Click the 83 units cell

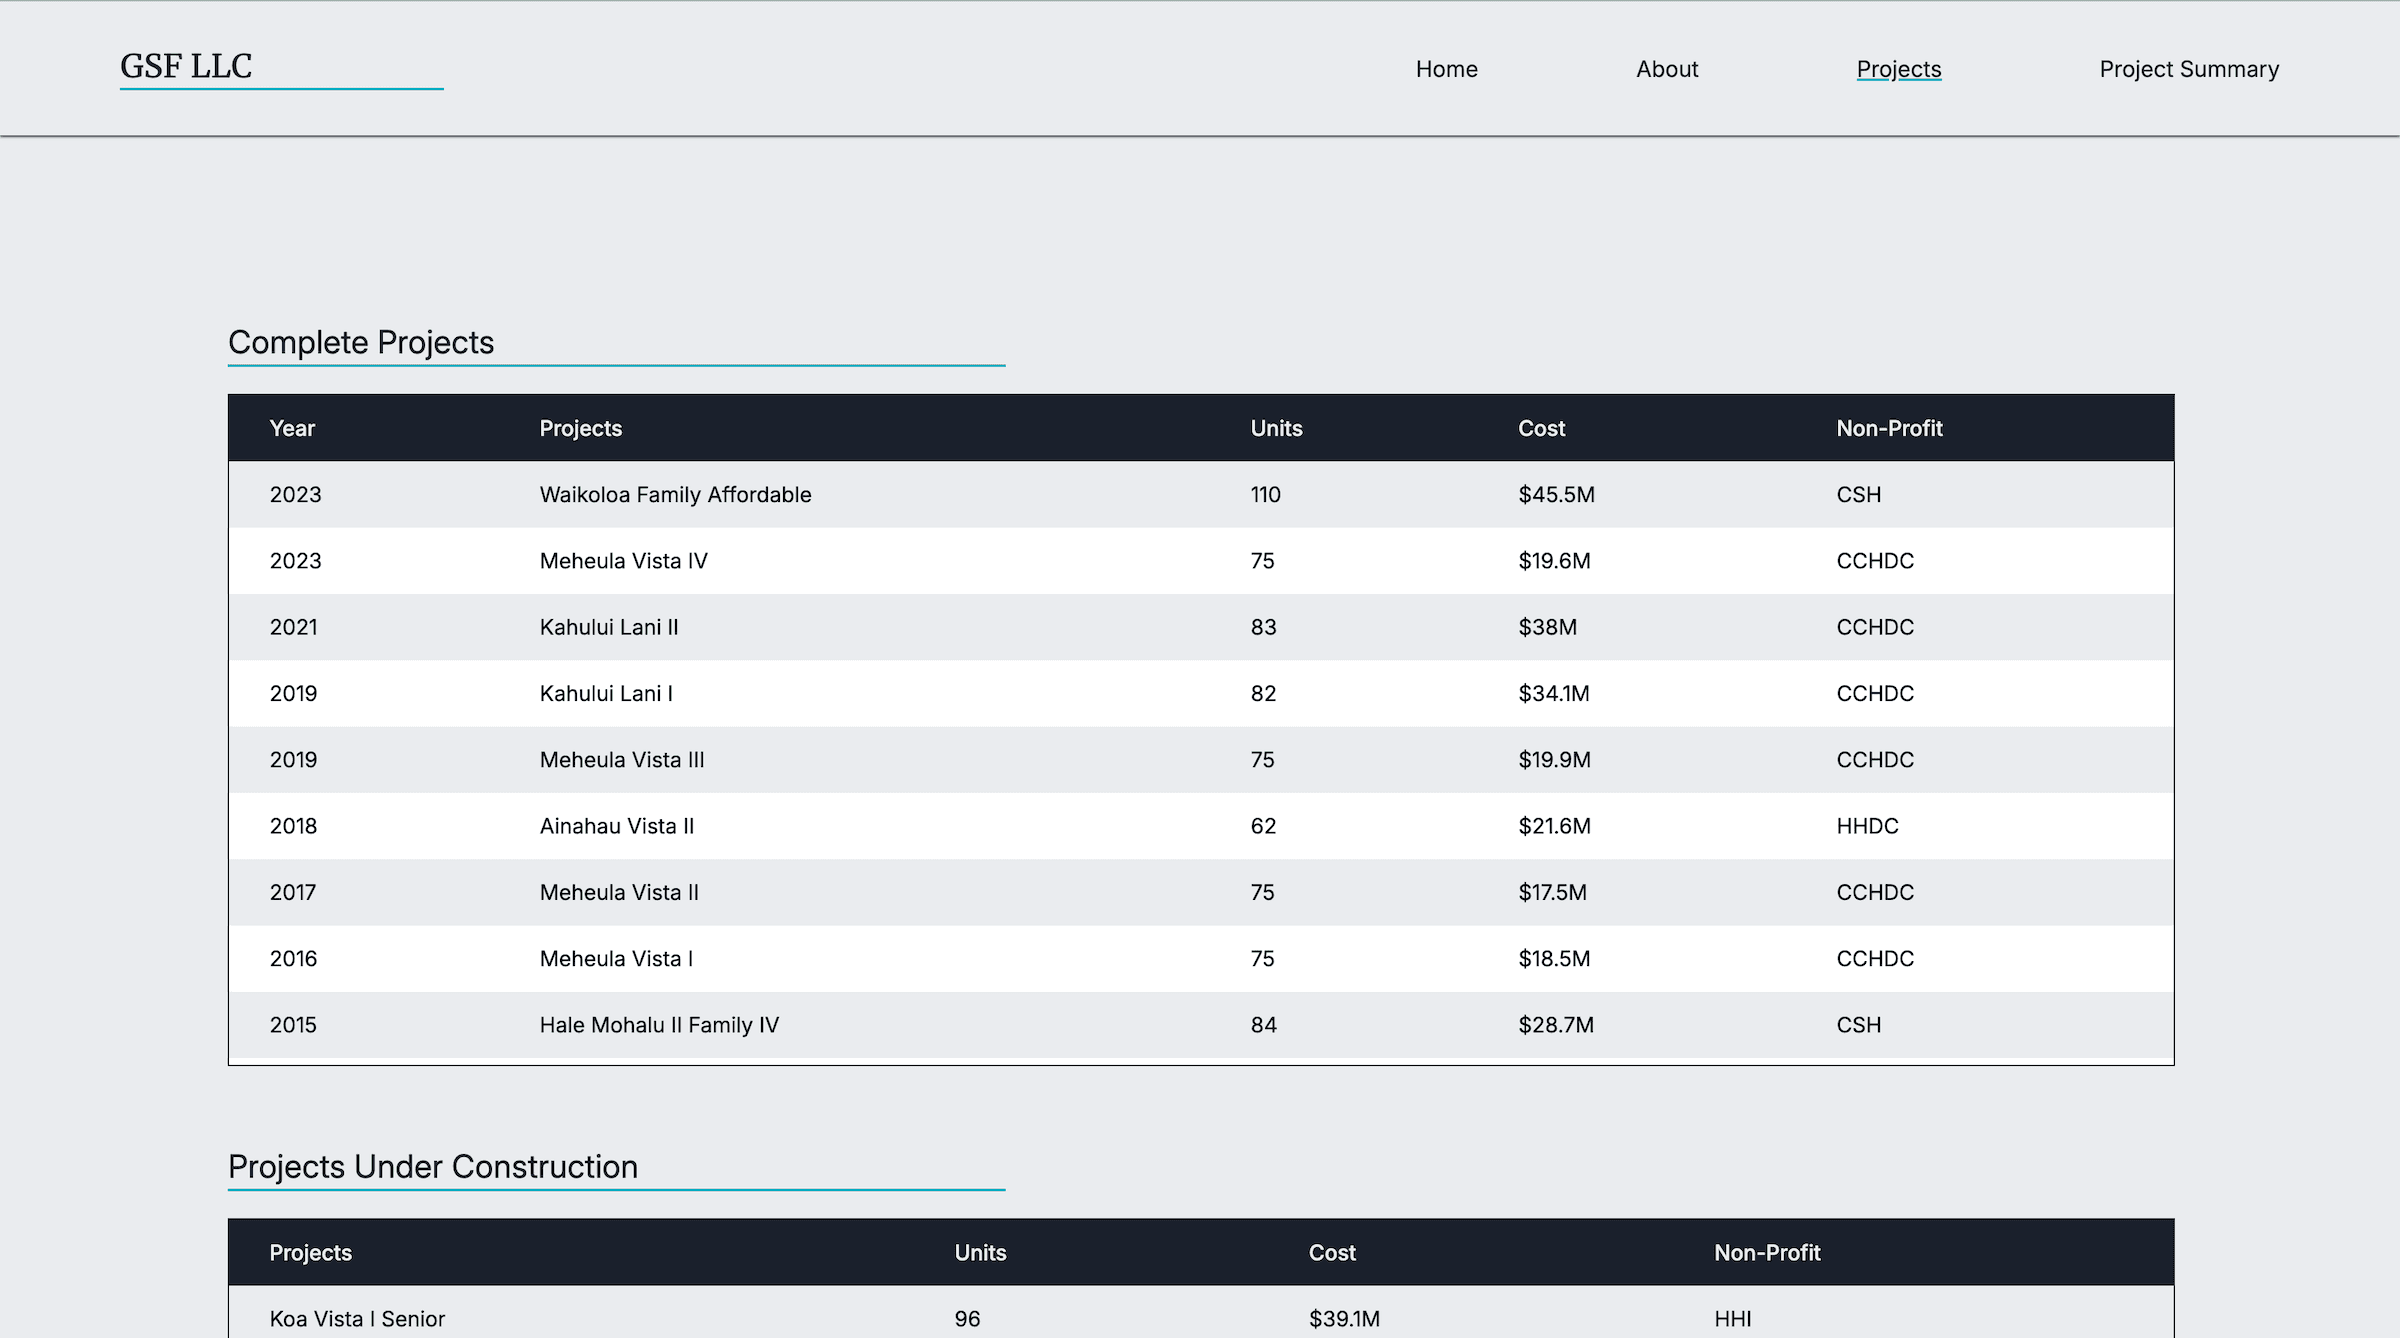click(1263, 627)
